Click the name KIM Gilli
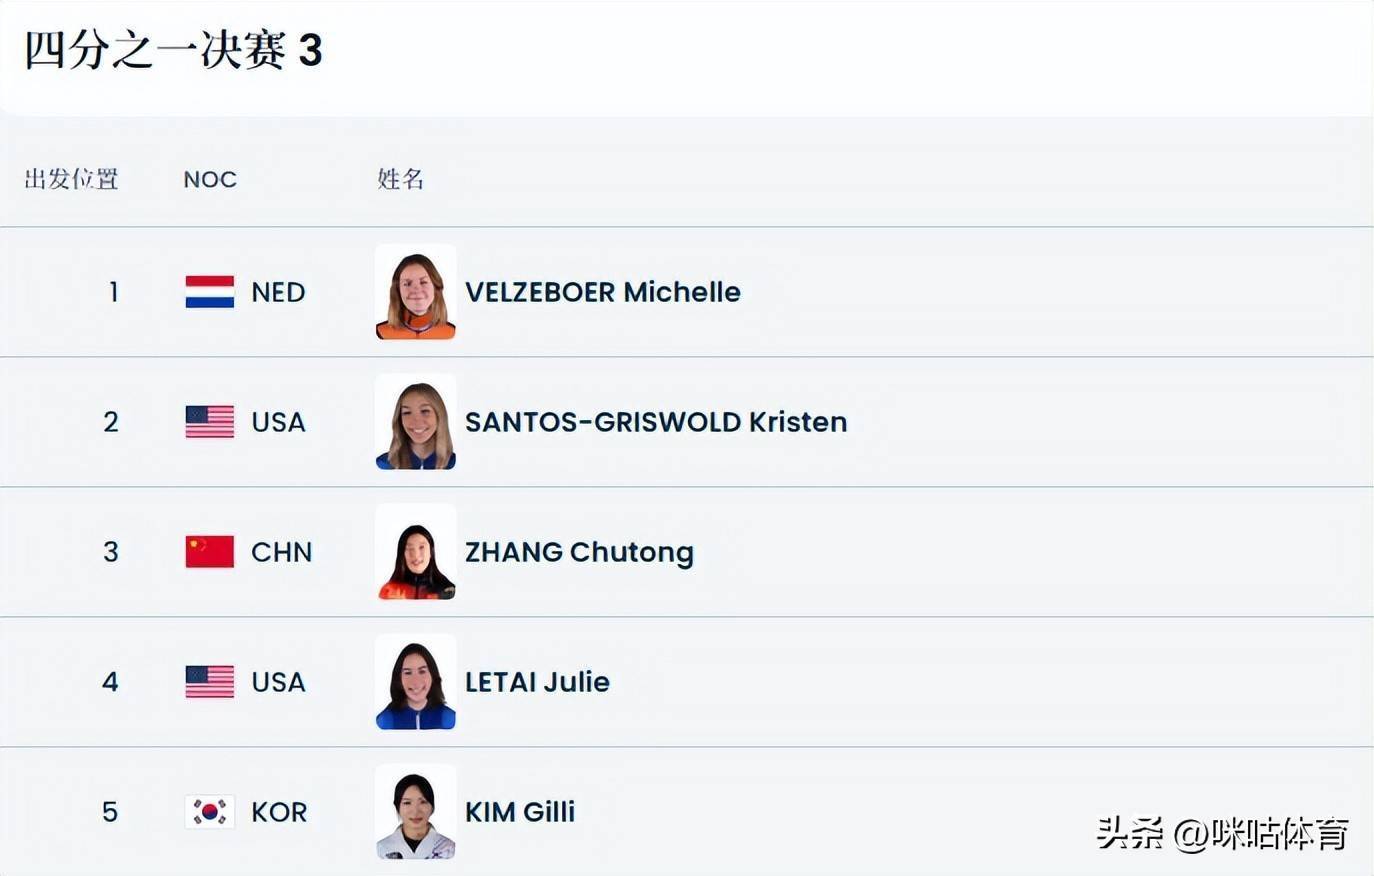Viewport: 1374px width, 876px height. coord(520,812)
